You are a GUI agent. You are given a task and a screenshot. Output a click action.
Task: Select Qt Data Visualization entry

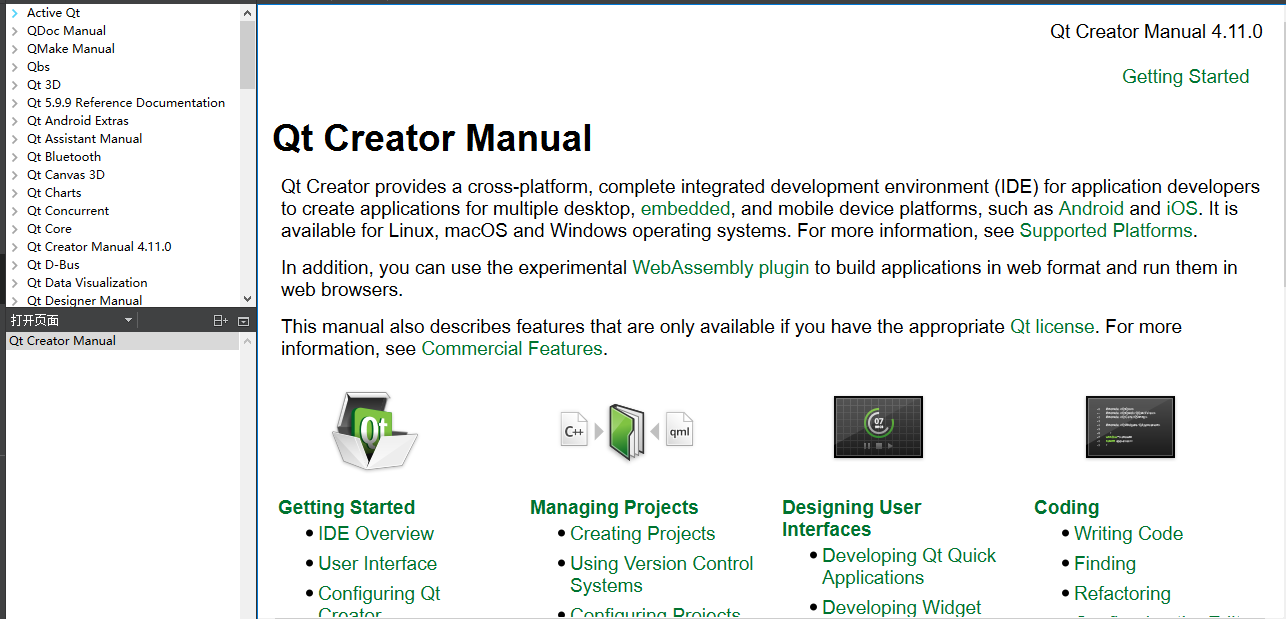[x=87, y=283]
